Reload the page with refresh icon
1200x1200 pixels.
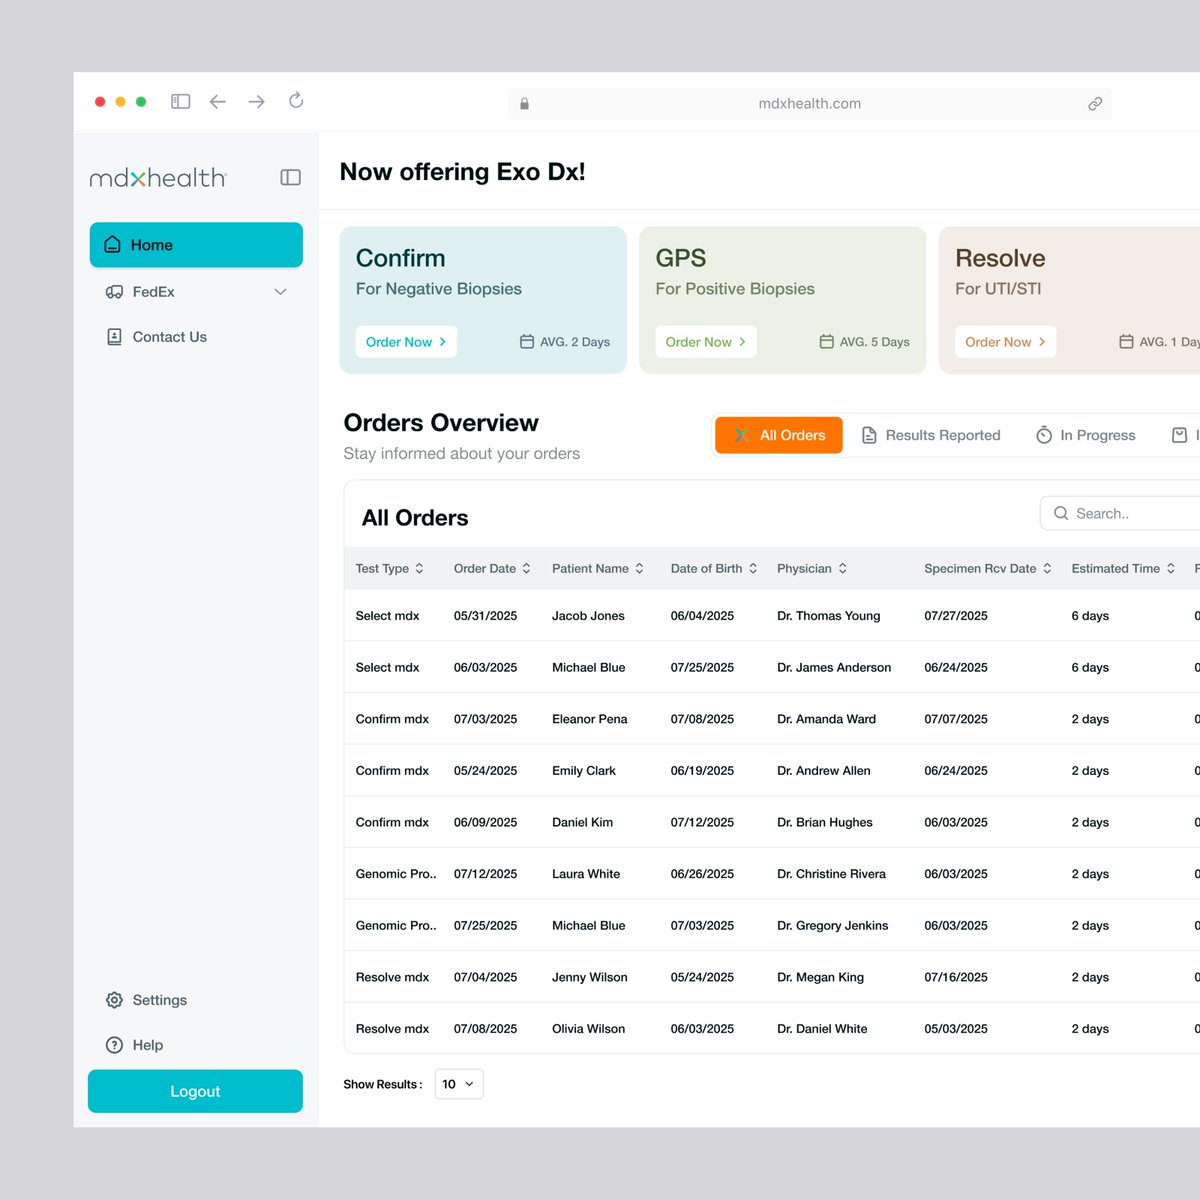(x=296, y=100)
